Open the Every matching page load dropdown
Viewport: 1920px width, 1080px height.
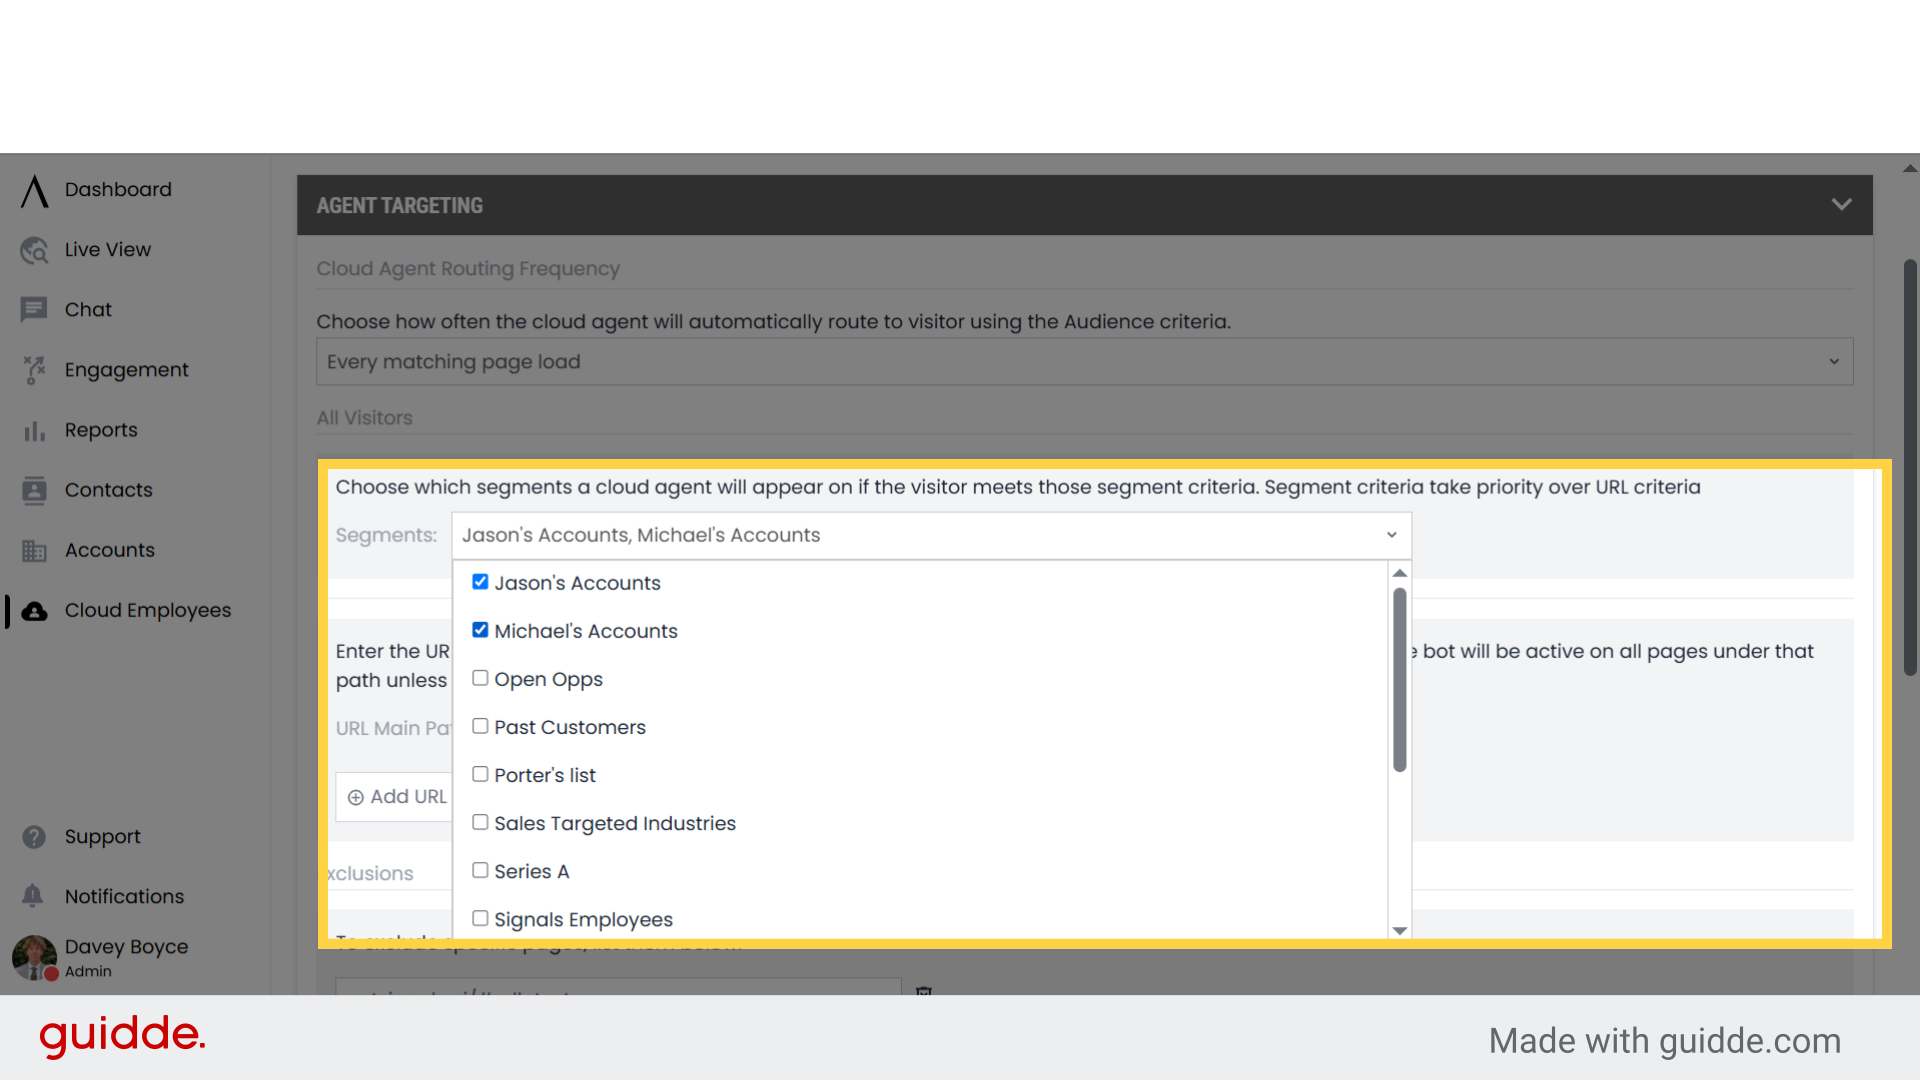coord(1084,362)
